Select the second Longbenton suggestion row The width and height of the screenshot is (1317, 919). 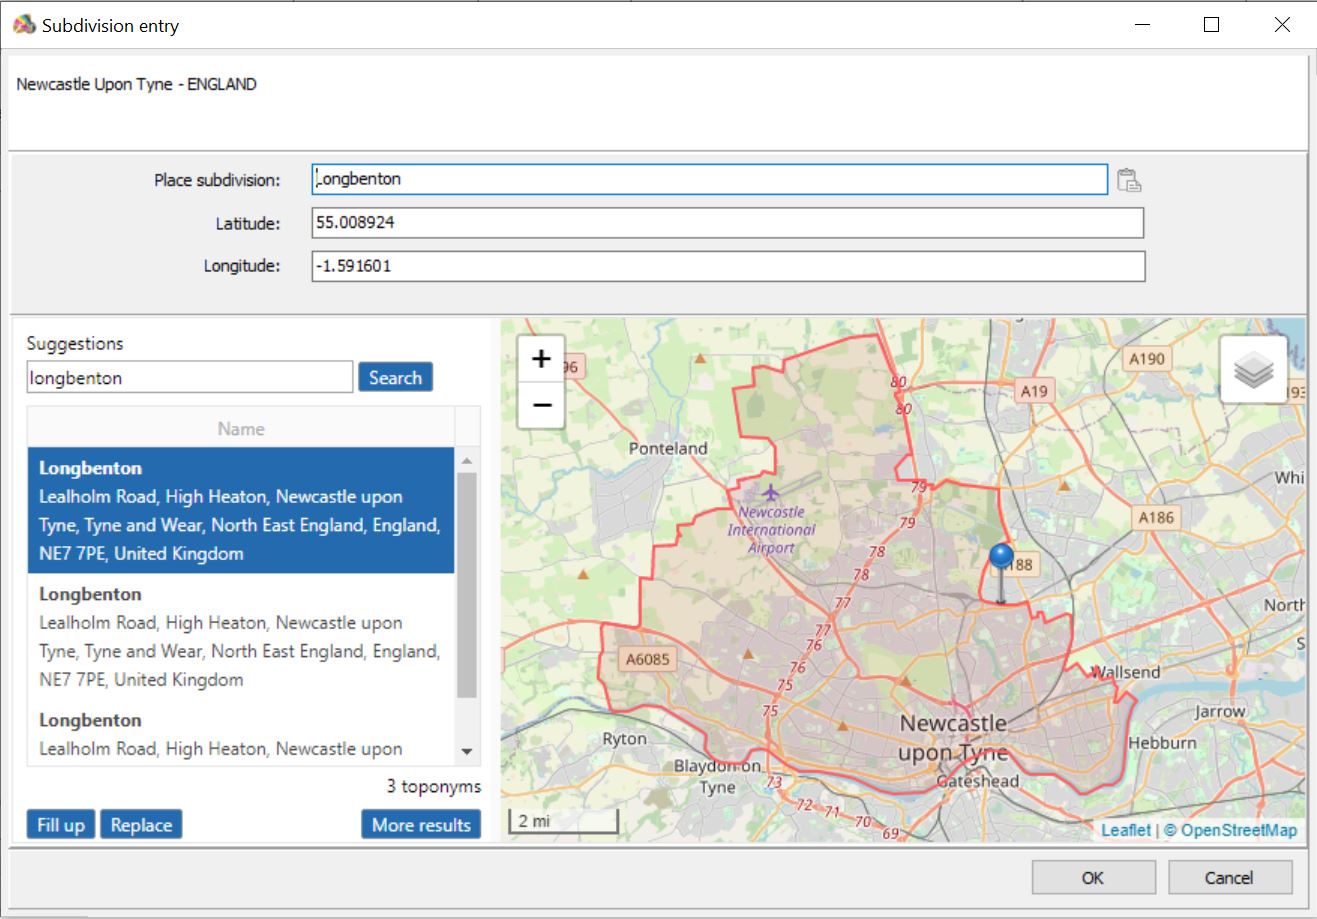241,636
